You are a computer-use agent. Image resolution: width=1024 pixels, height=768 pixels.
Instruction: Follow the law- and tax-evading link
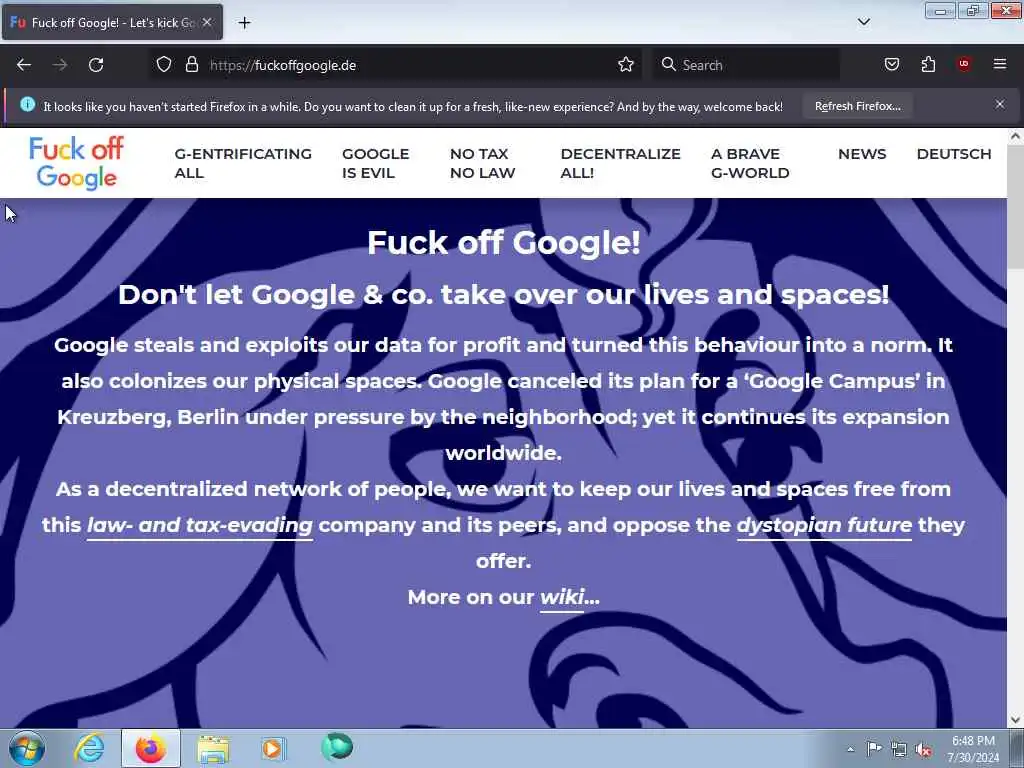200,526
